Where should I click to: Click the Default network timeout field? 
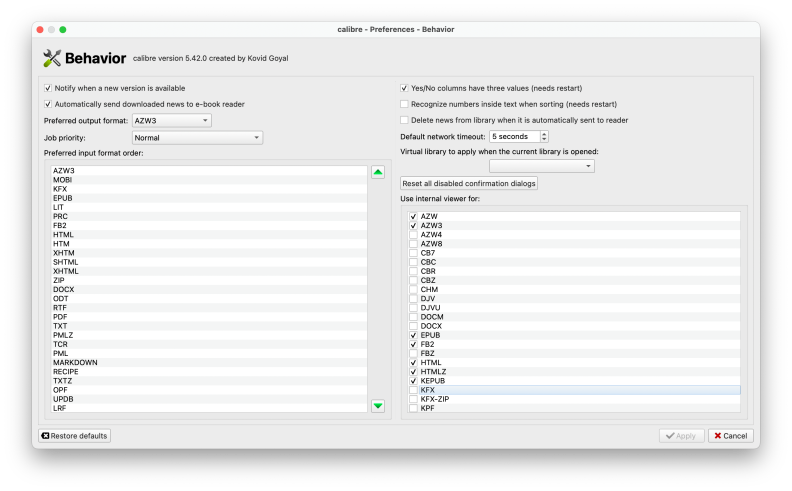coord(515,136)
